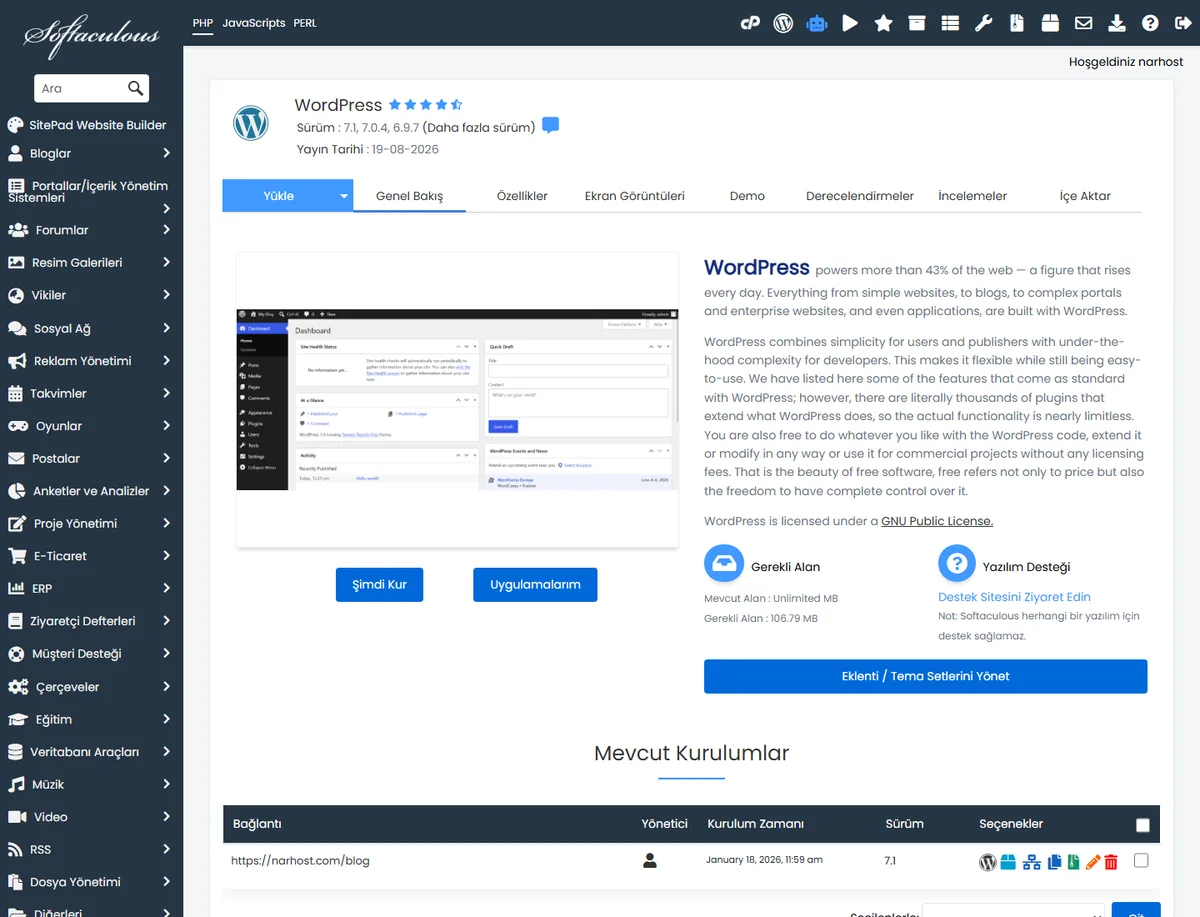Screen dimensions: 1200x917
Task: Open the cPanel icon in top toolbar
Action: [x=750, y=23]
